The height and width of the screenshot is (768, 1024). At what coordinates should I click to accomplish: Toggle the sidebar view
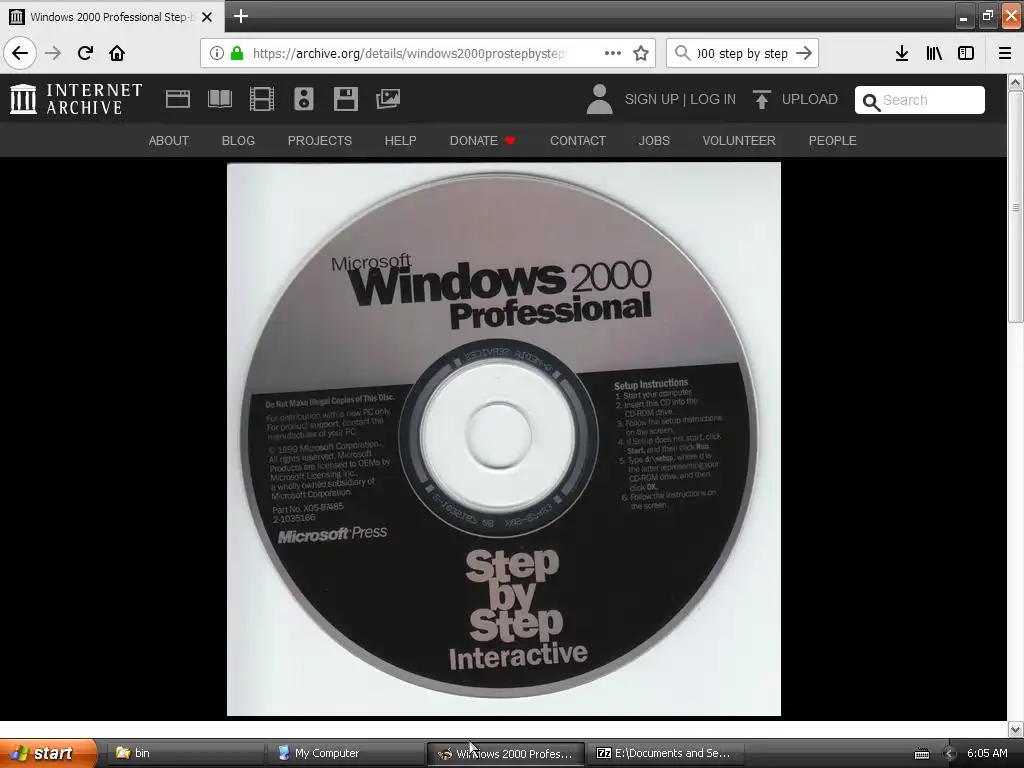click(966, 53)
